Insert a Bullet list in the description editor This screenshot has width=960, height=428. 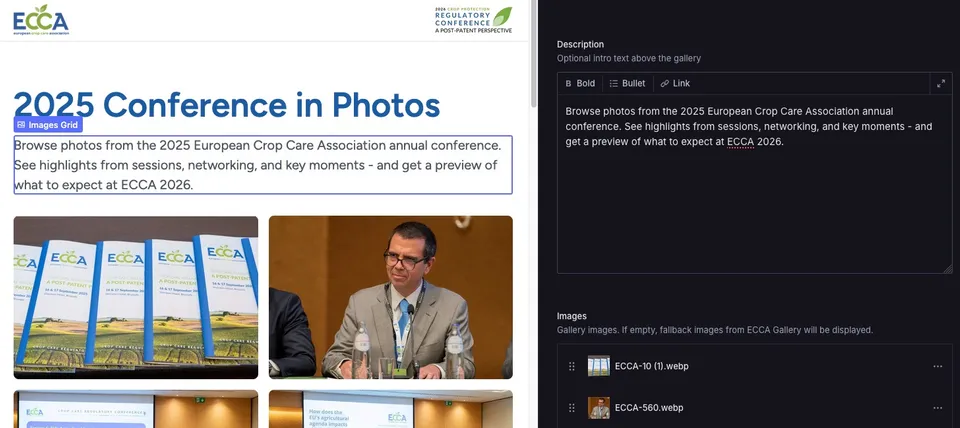pyautogui.click(x=628, y=83)
